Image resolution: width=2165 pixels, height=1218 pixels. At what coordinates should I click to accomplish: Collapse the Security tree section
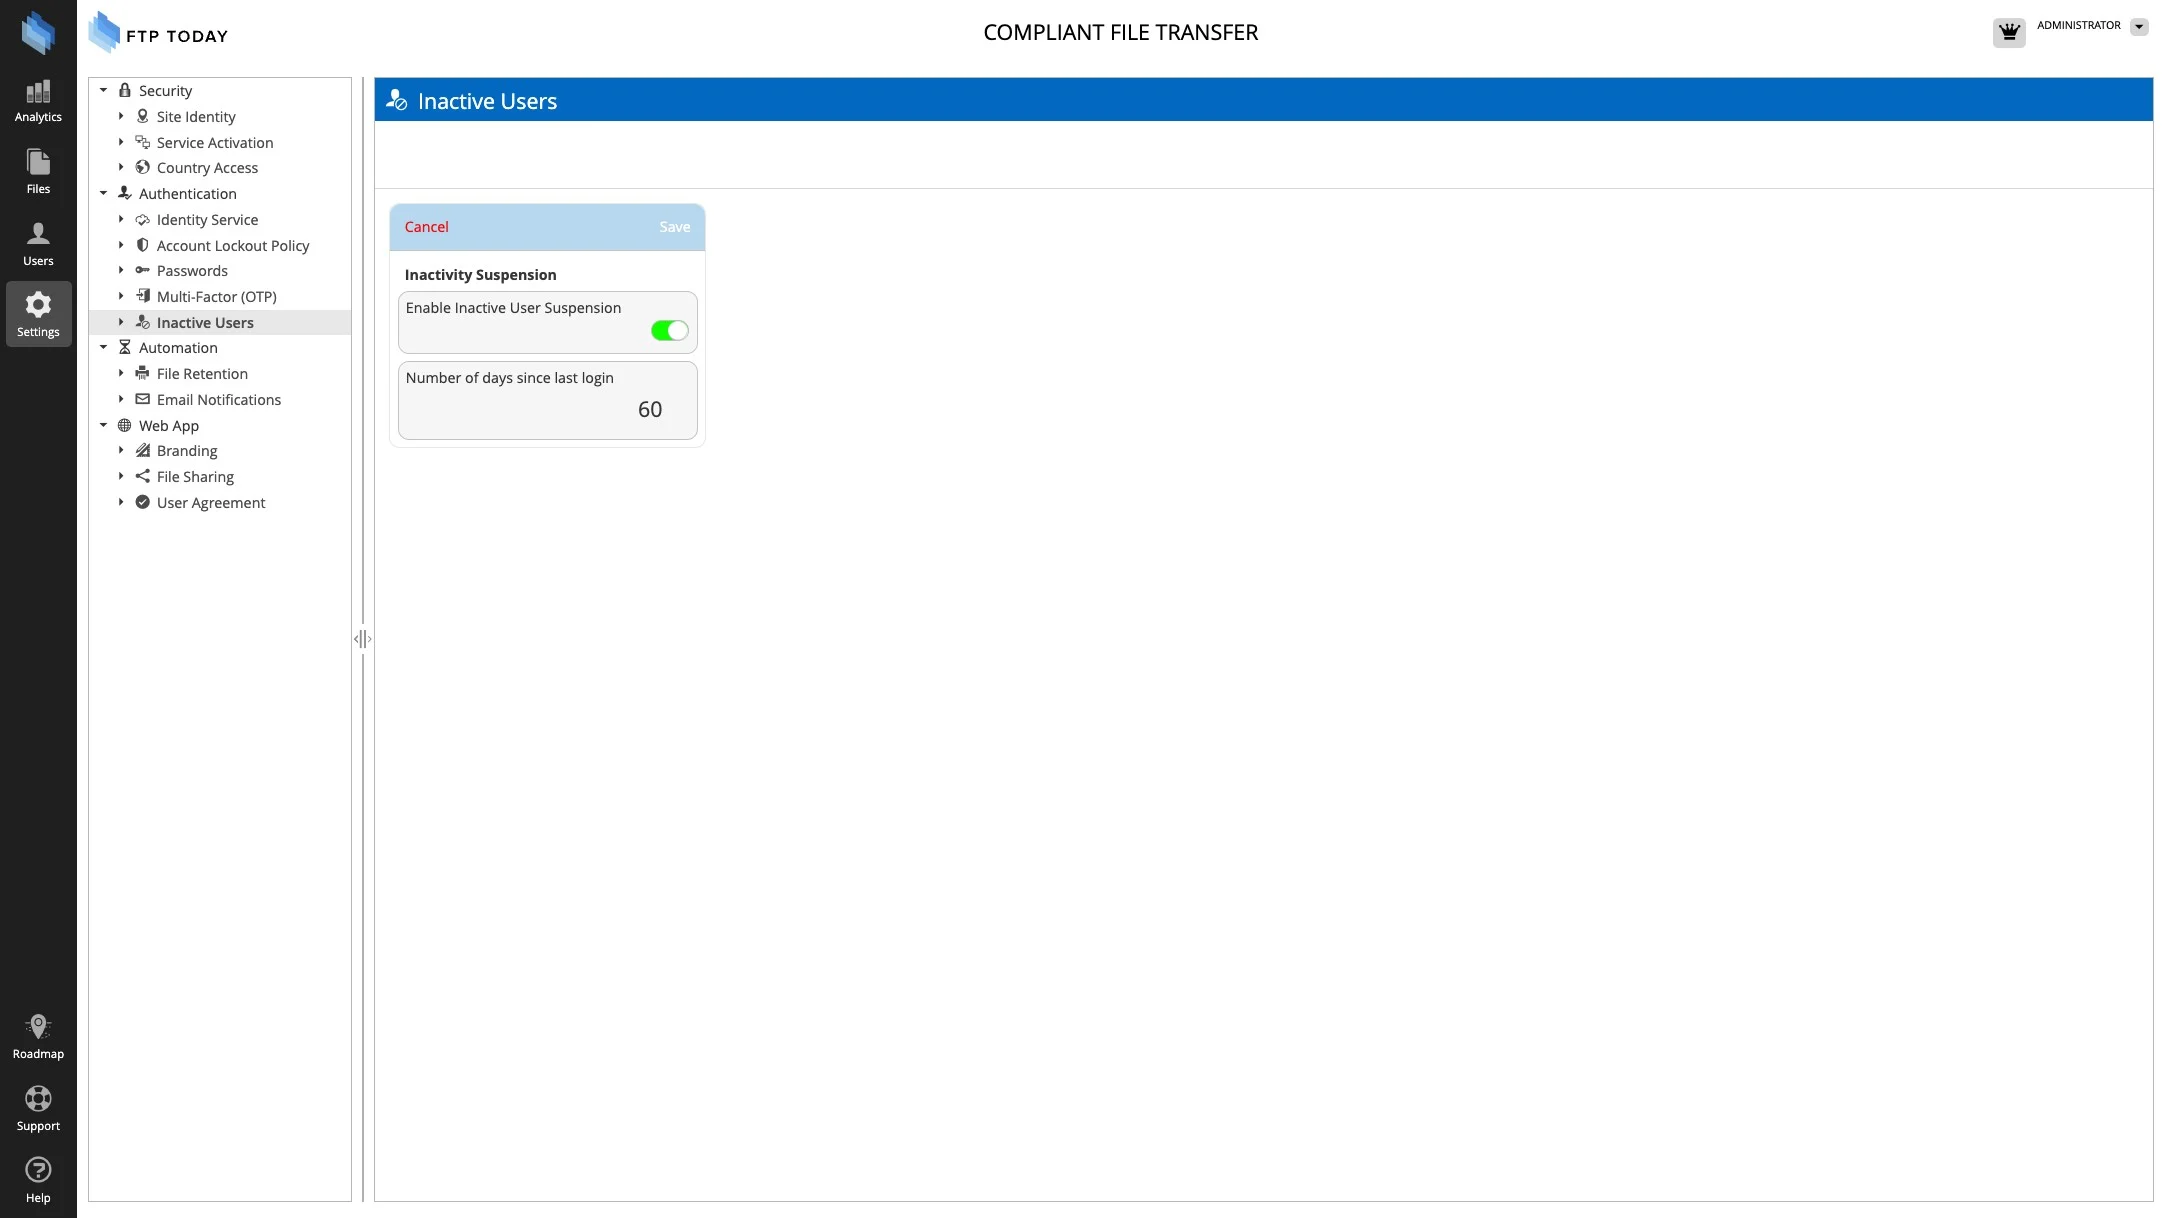tap(103, 90)
